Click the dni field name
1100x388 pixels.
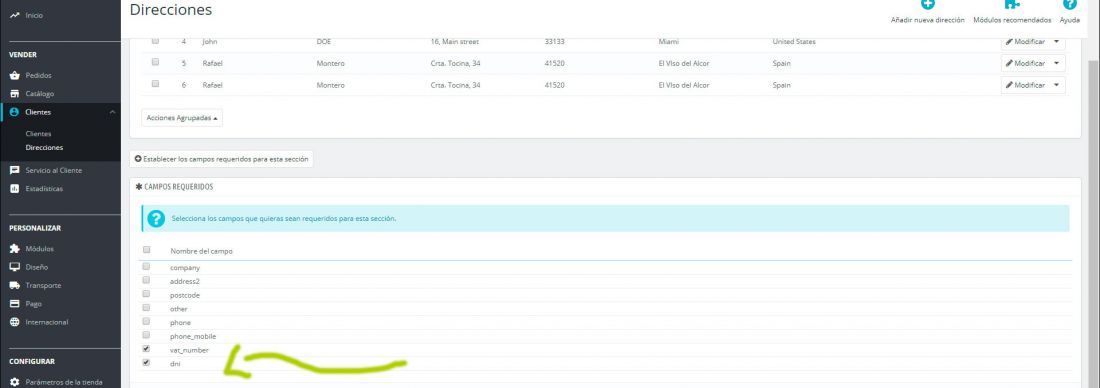point(175,364)
